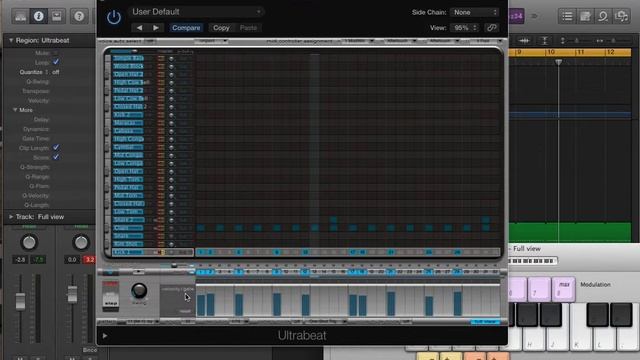Select the High Conga drum voice
This screenshot has height=360, width=640.
tap(128, 139)
